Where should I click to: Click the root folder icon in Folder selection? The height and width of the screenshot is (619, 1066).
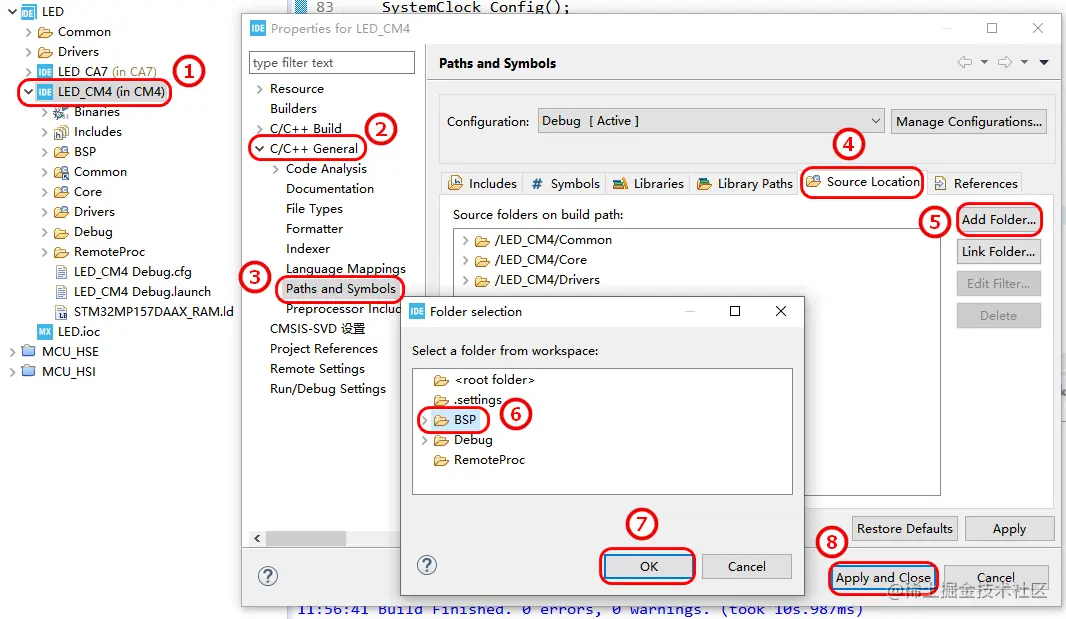[441, 380]
